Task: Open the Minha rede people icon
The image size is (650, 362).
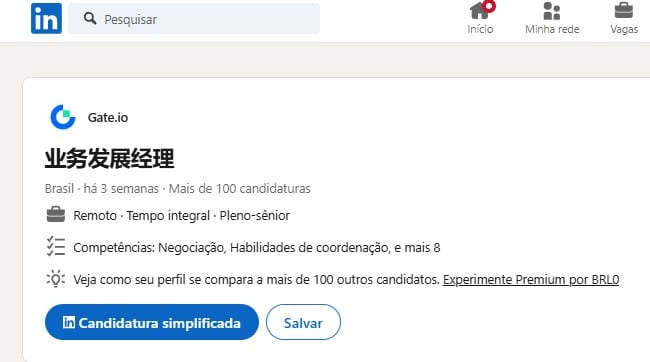Action: pos(552,11)
